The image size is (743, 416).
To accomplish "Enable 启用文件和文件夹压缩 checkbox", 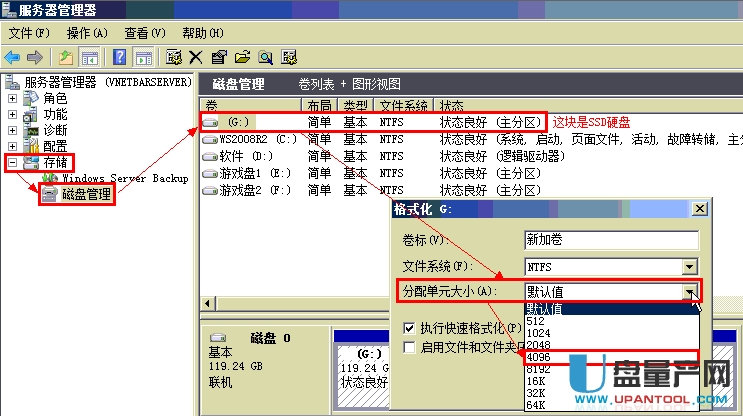I will 409,347.
